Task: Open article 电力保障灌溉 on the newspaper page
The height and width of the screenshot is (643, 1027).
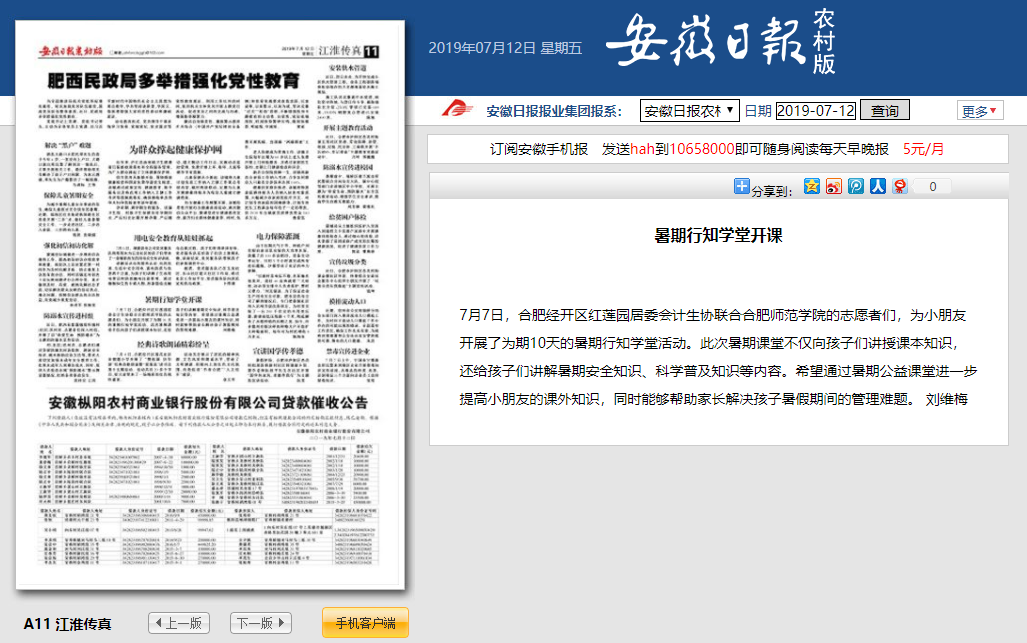Action: (x=272, y=236)
